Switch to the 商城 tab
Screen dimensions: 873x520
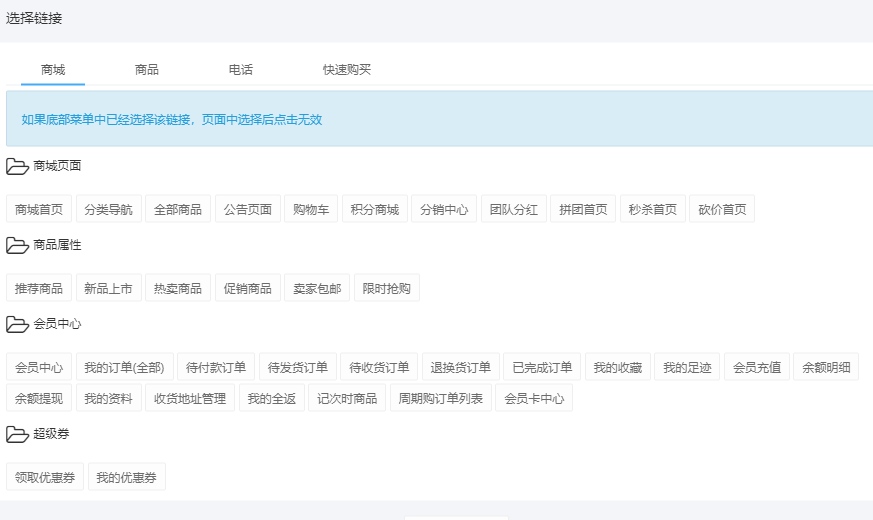pos(53,70)
